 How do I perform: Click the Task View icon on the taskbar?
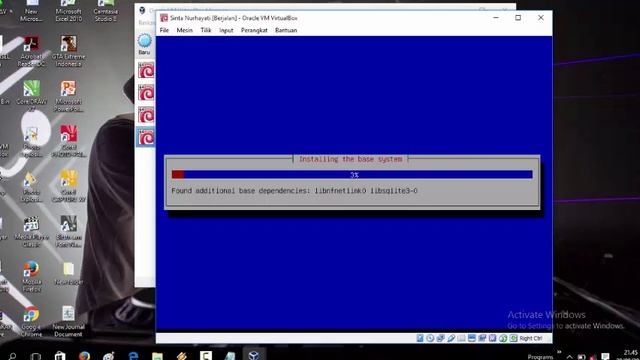click(36, 356)
